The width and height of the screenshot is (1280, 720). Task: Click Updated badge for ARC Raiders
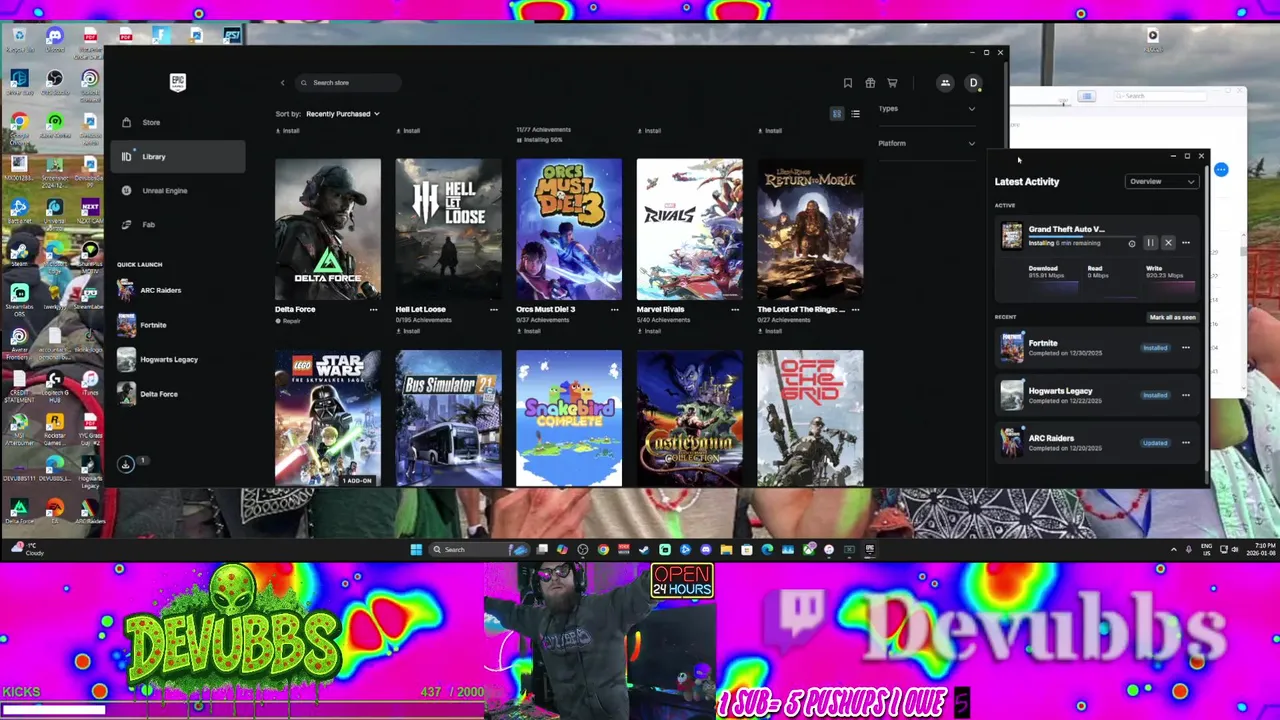click(1155, 443)
